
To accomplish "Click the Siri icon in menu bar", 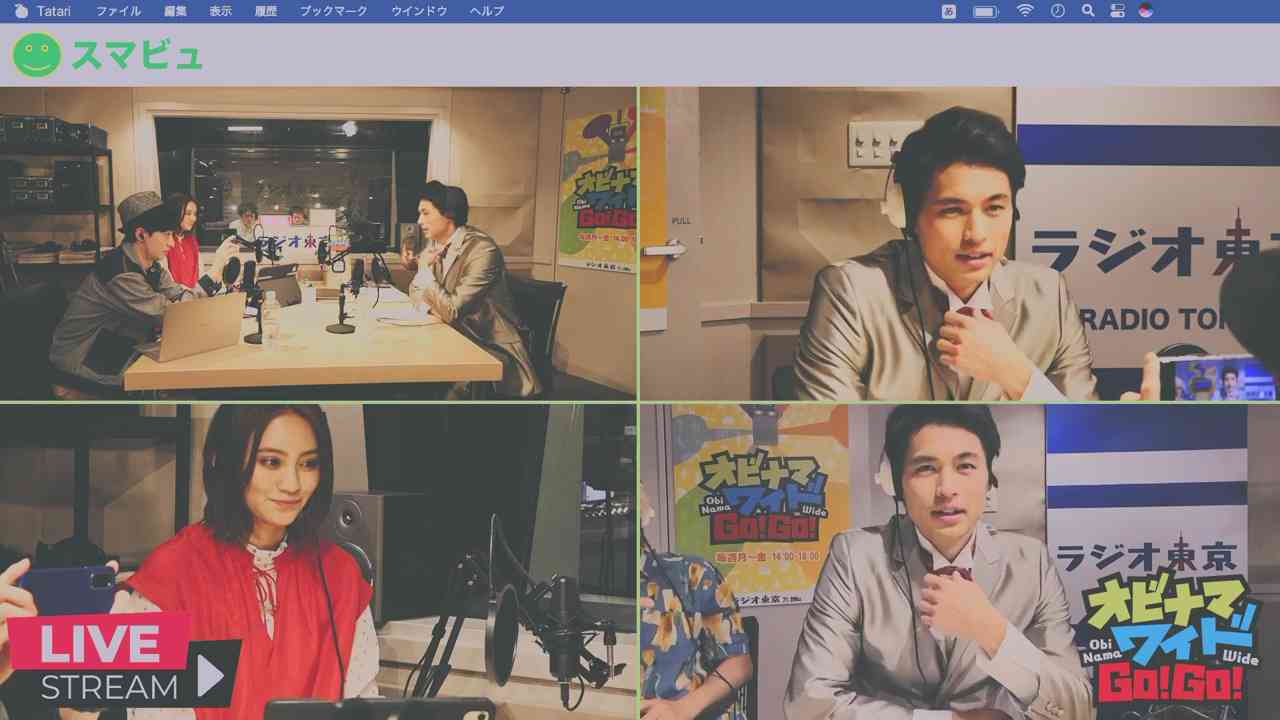I will (x=1146, y=11).
